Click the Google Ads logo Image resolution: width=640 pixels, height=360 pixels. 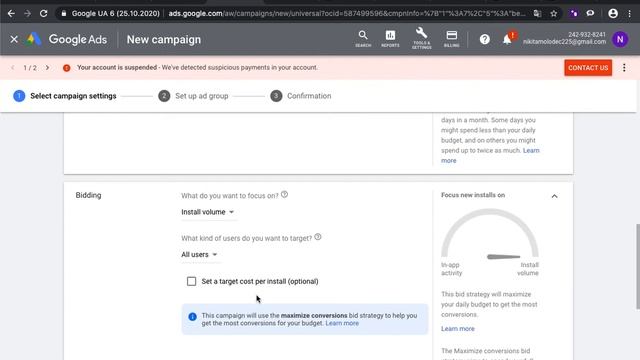coord(67,39)
